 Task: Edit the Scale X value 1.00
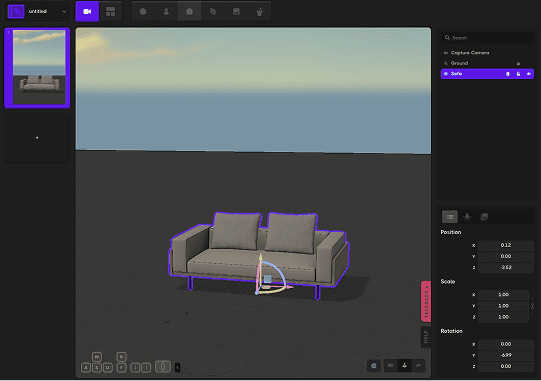(x=503, y=294)
